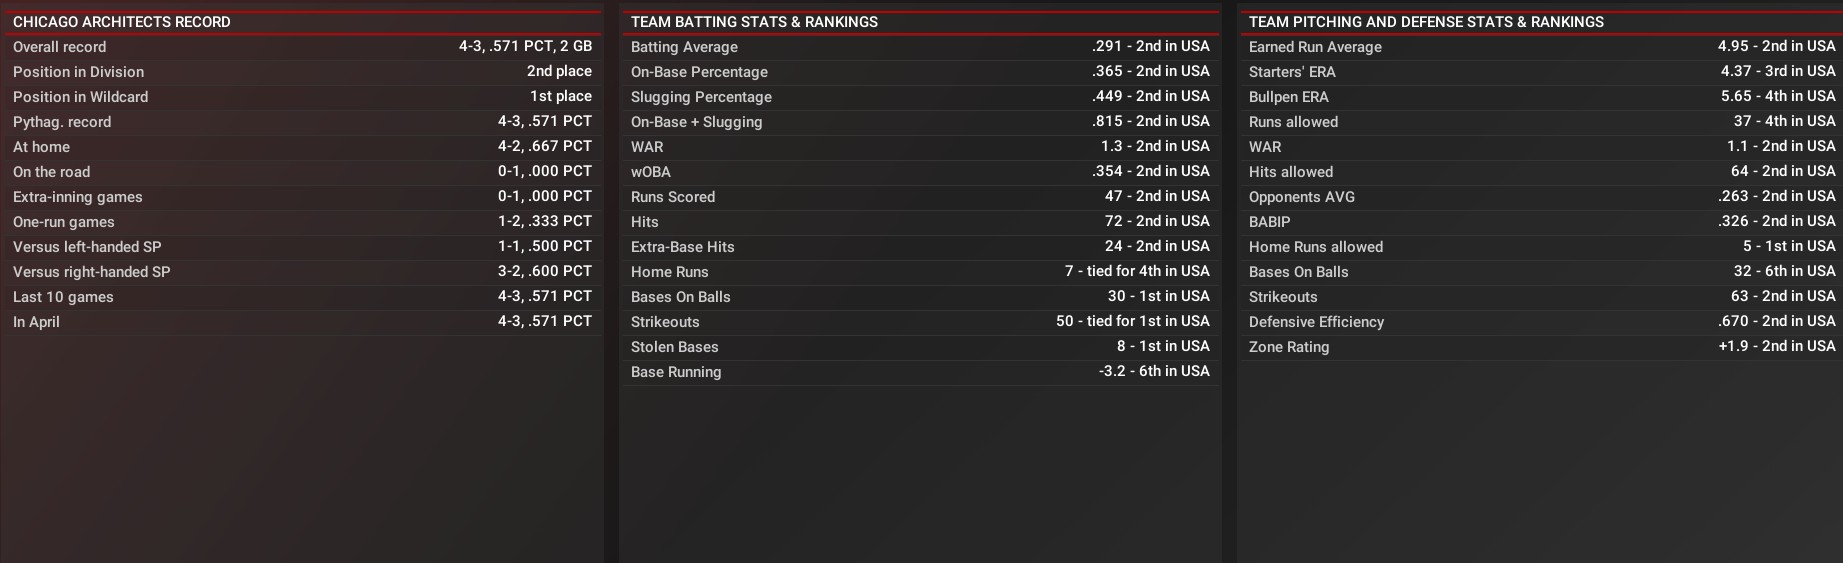Select the Extra-inning games row
Screen dimensions: 1843x563
(302, 197)
